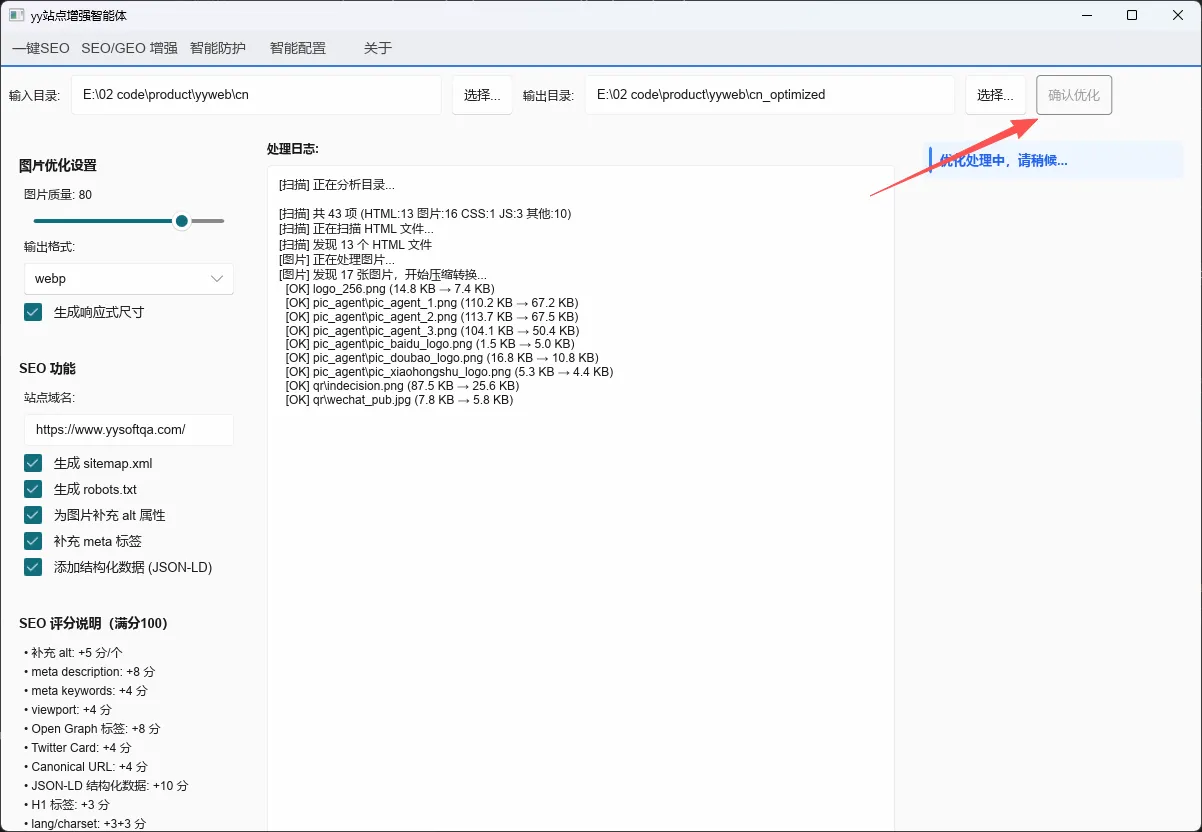This screenshot has width=1202, height=832.
Task: Click 选择... button for input directory
Action: [x=482, y=95]
